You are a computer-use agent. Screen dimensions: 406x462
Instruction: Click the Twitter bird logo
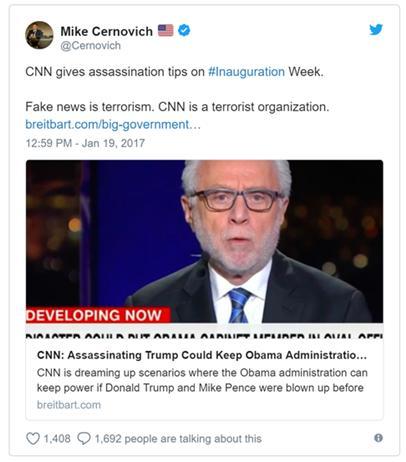pos(376,30)
